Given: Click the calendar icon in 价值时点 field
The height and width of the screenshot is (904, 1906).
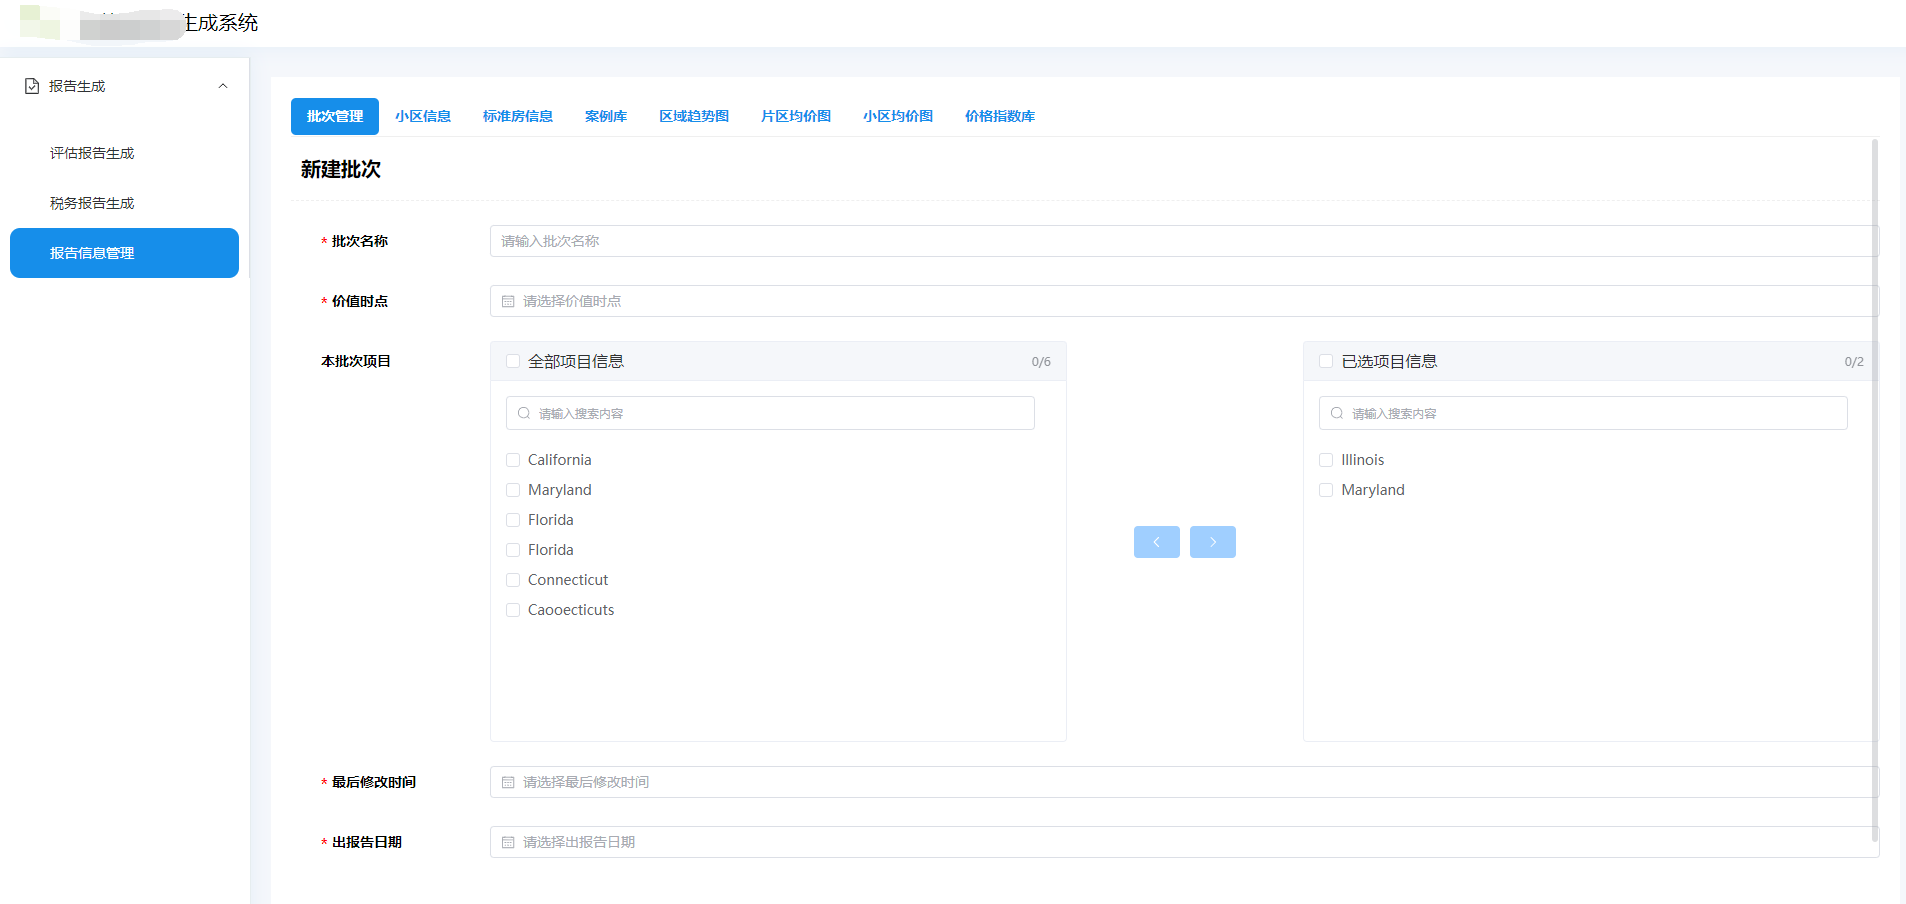Looking at the screenshot, I should pos(508,301).
